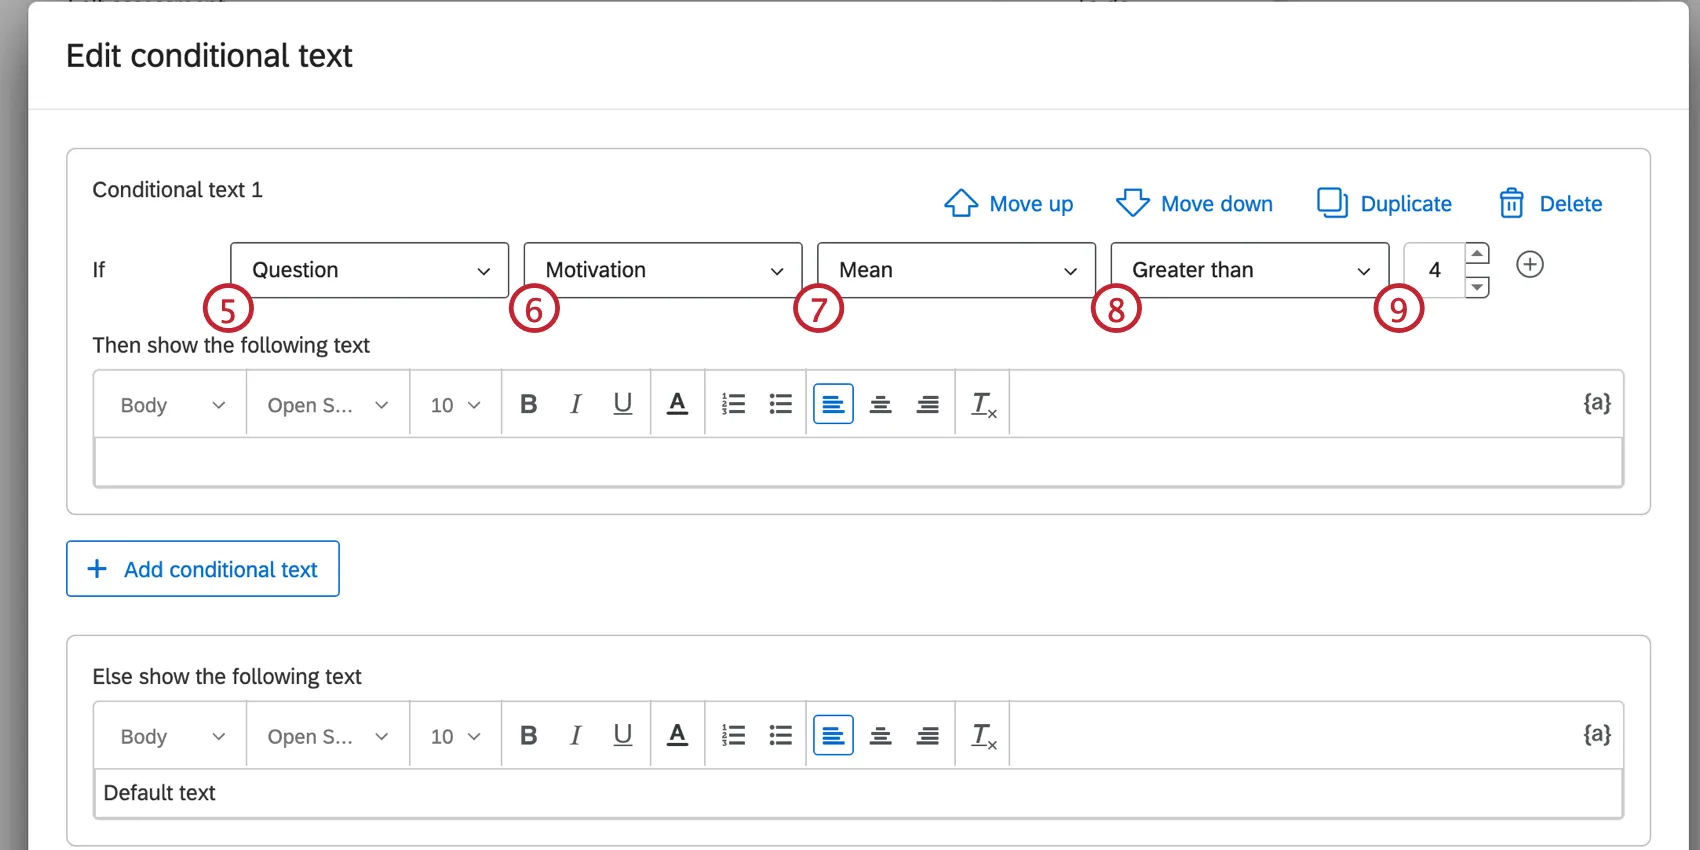Enable right alignment in Else text editor
1700x850 pixels.
pyautogui.click(x=927, y=736)
